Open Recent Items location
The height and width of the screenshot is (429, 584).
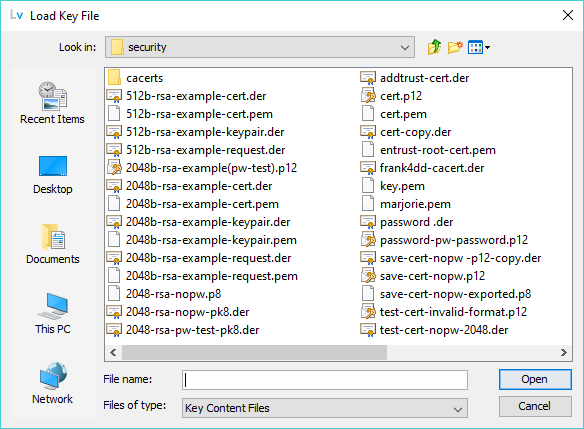[53, 103]
